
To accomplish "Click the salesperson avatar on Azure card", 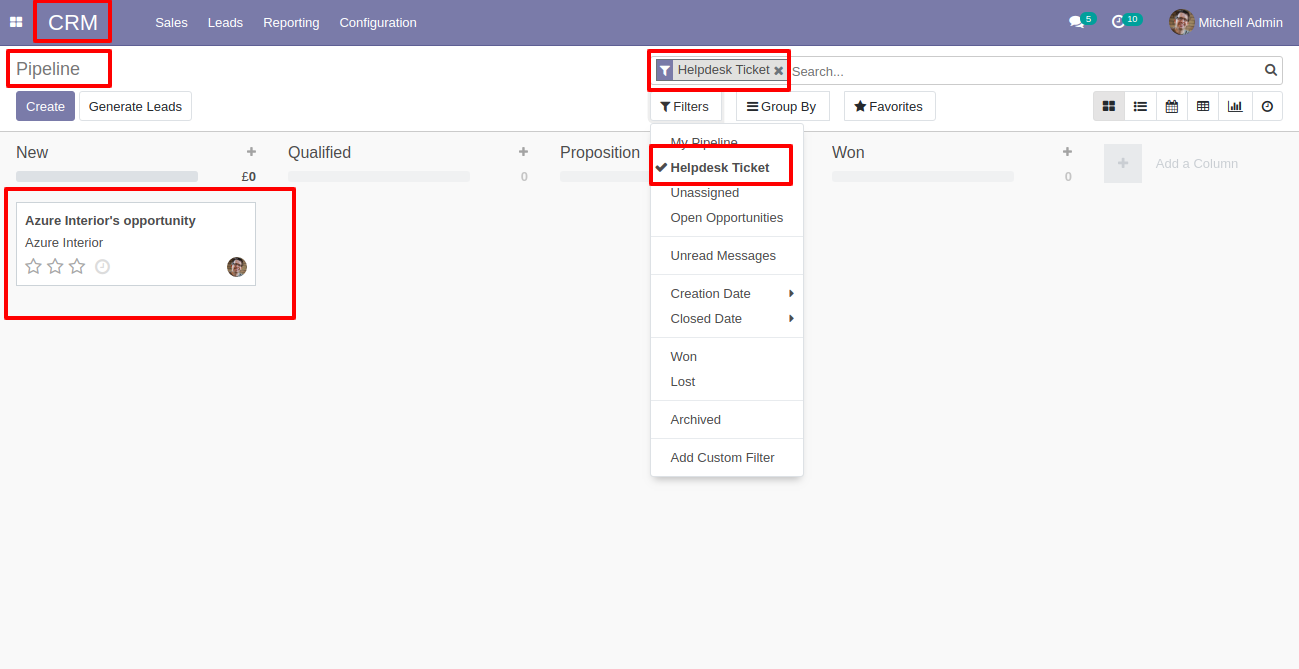I will click(x=237, y=267).
